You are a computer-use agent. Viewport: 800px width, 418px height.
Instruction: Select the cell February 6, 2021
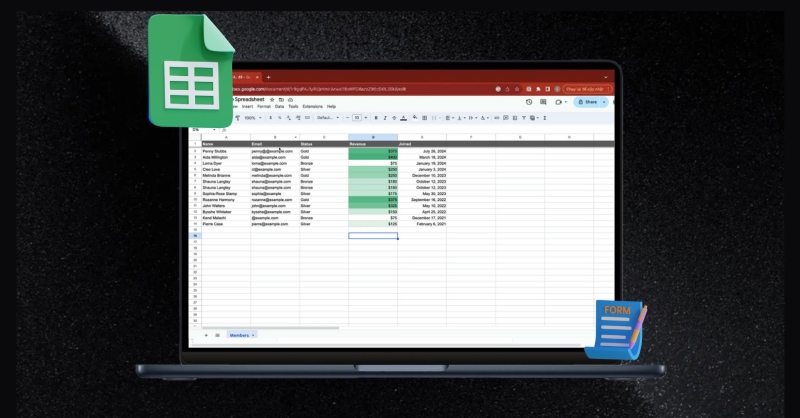pos(422,224)
